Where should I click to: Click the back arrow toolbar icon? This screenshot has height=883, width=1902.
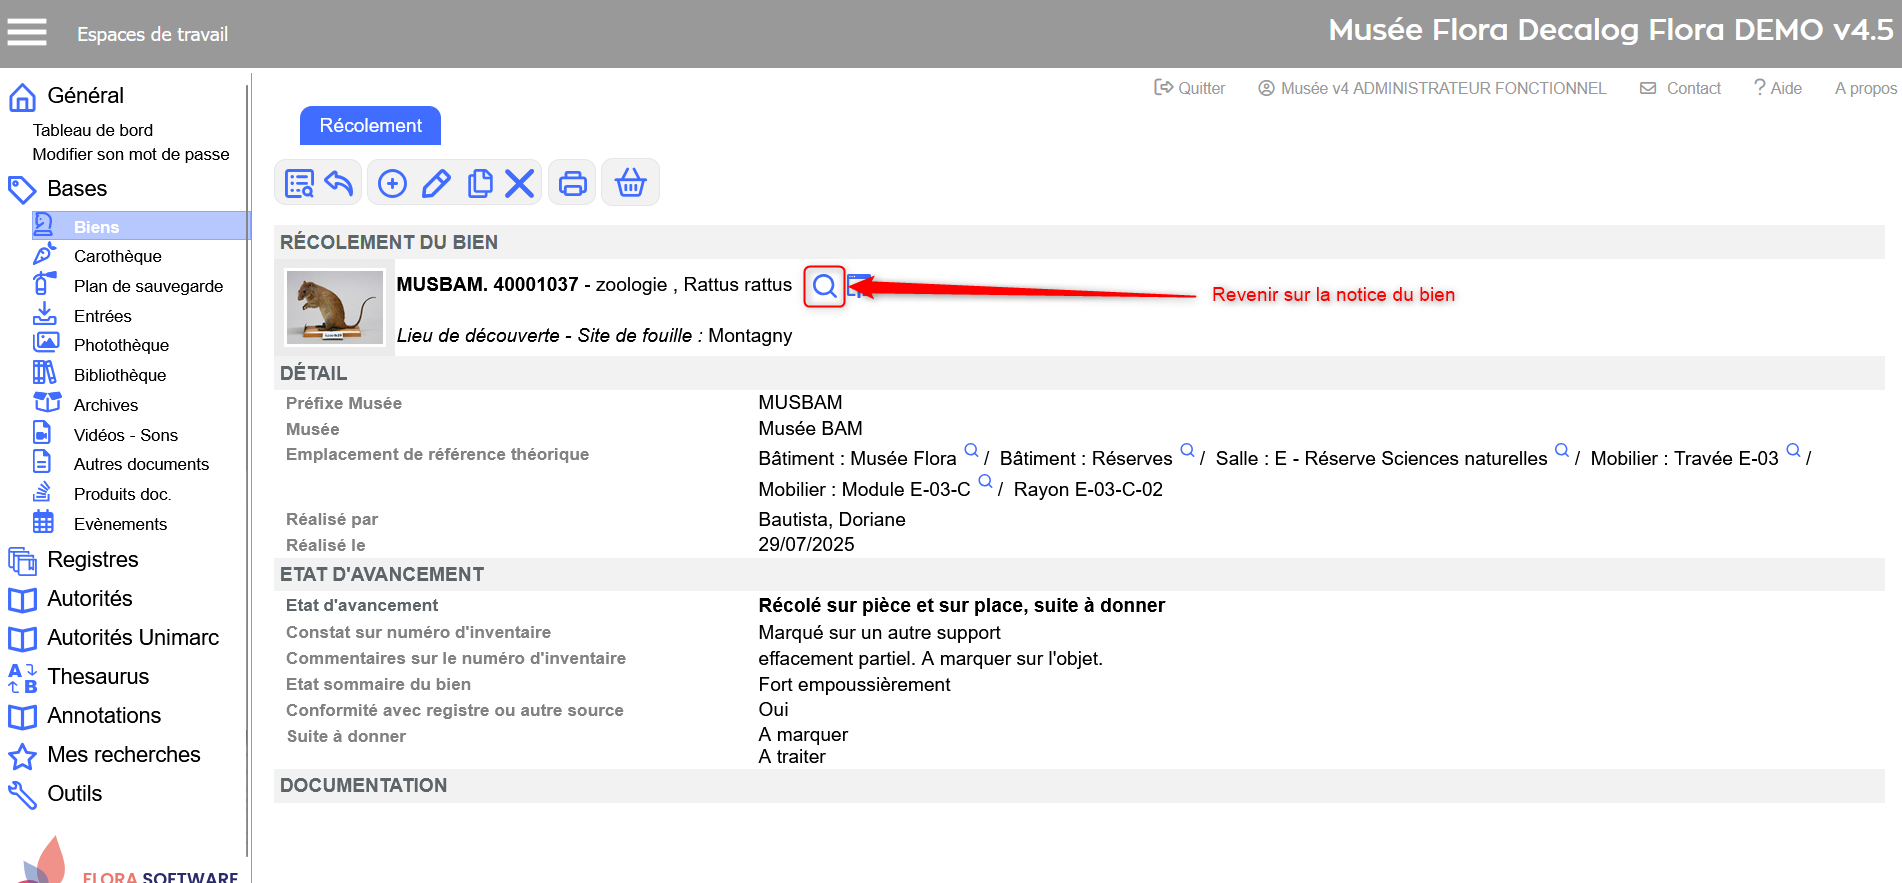[x=340, y=183]
